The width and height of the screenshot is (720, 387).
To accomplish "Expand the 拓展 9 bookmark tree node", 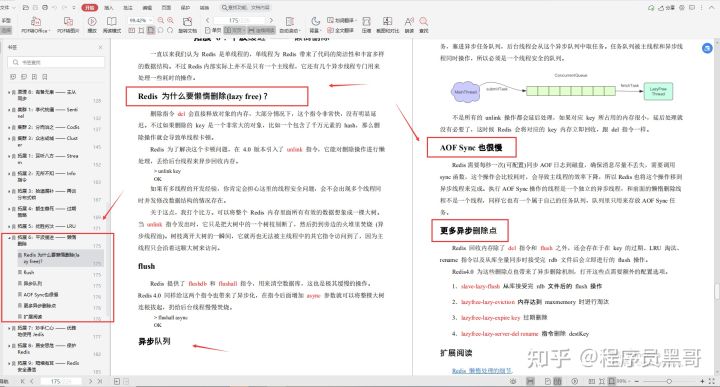I will [x=9, y=363].
